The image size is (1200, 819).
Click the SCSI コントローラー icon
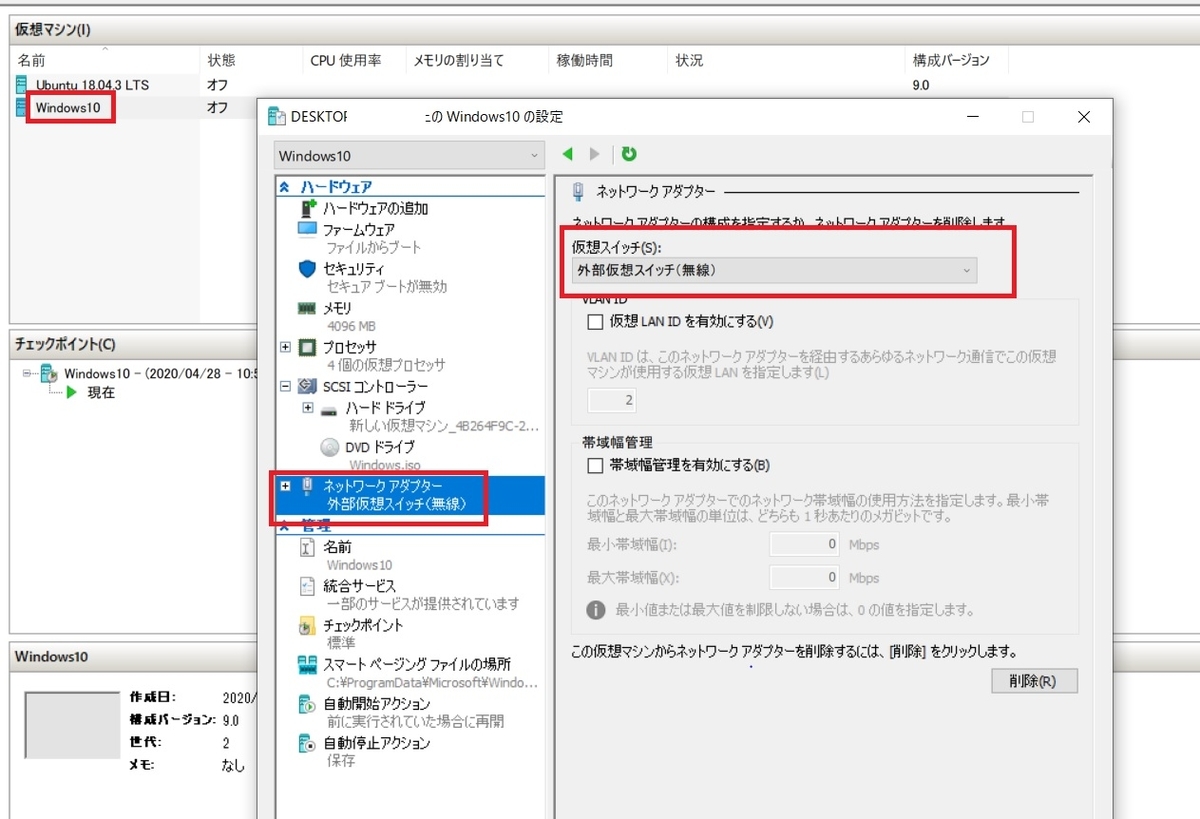click(307, 386)
